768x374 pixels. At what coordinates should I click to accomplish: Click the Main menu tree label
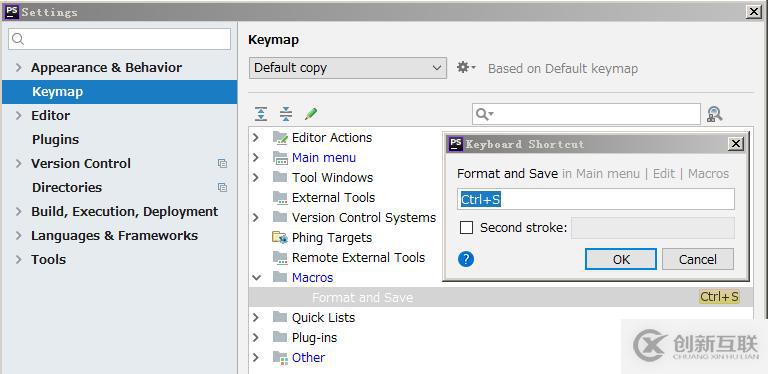(x=324, y=158)
